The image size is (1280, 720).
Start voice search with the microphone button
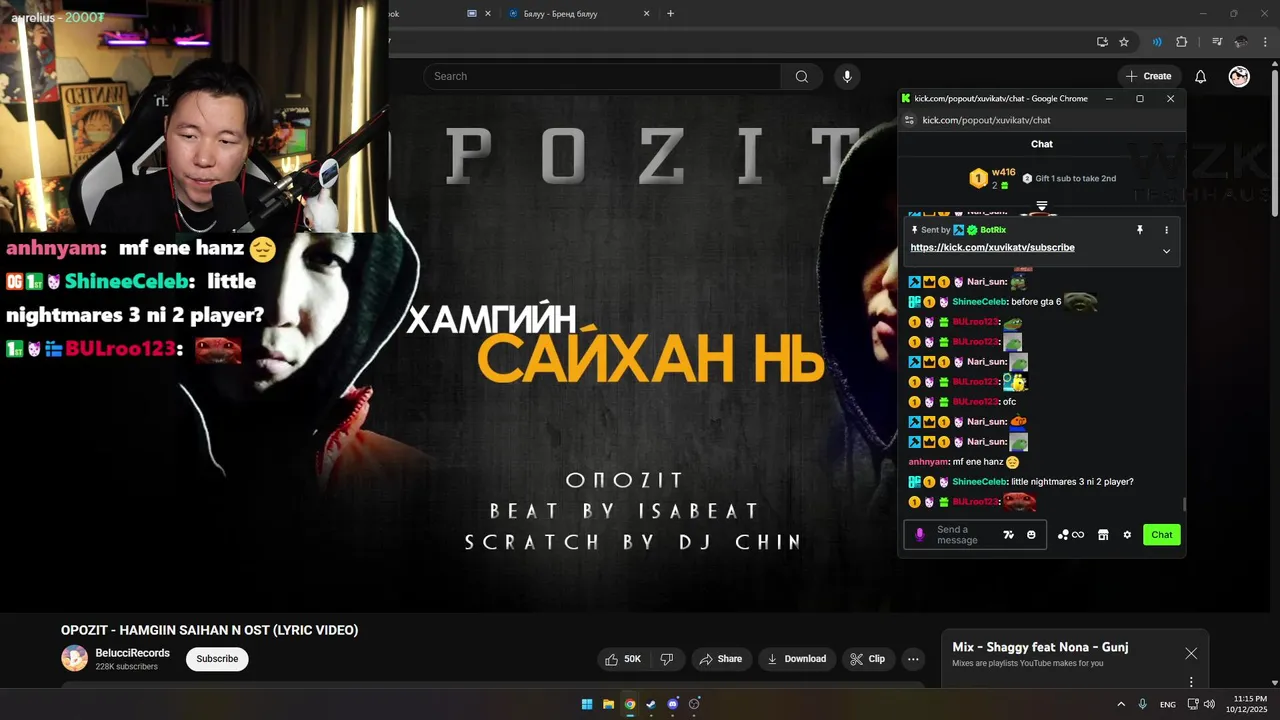coord(847,76)
